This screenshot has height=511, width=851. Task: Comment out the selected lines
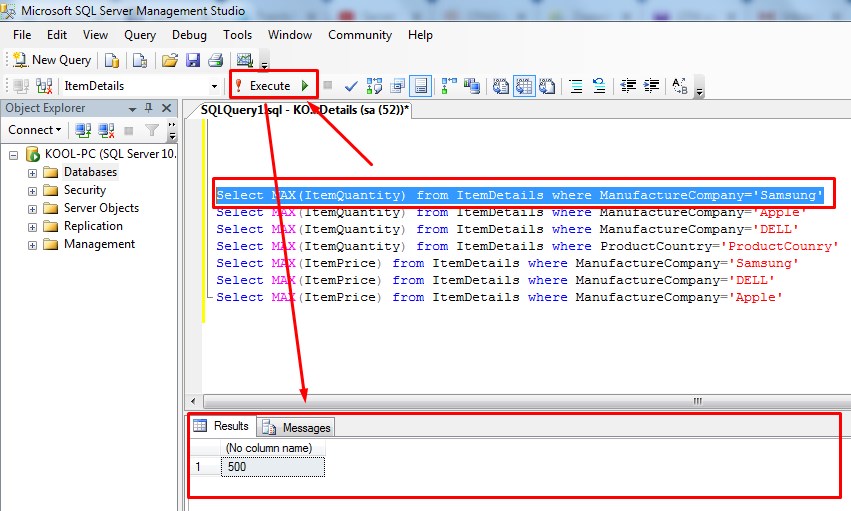pyautogui.click(x=576, y=86)
